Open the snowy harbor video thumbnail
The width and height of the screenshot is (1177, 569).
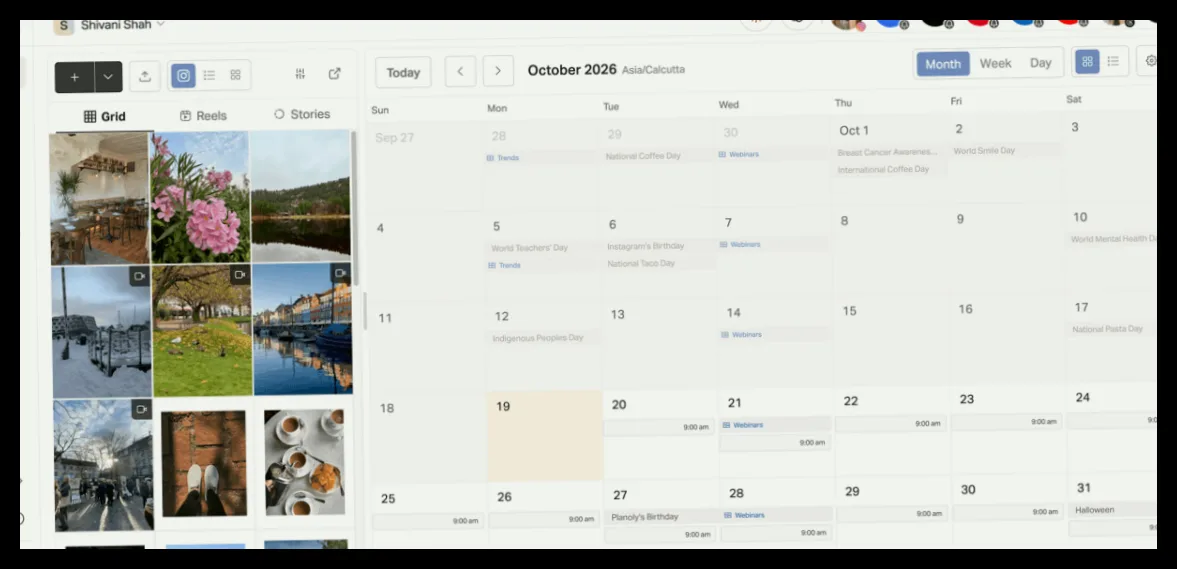tap(101, 332)
